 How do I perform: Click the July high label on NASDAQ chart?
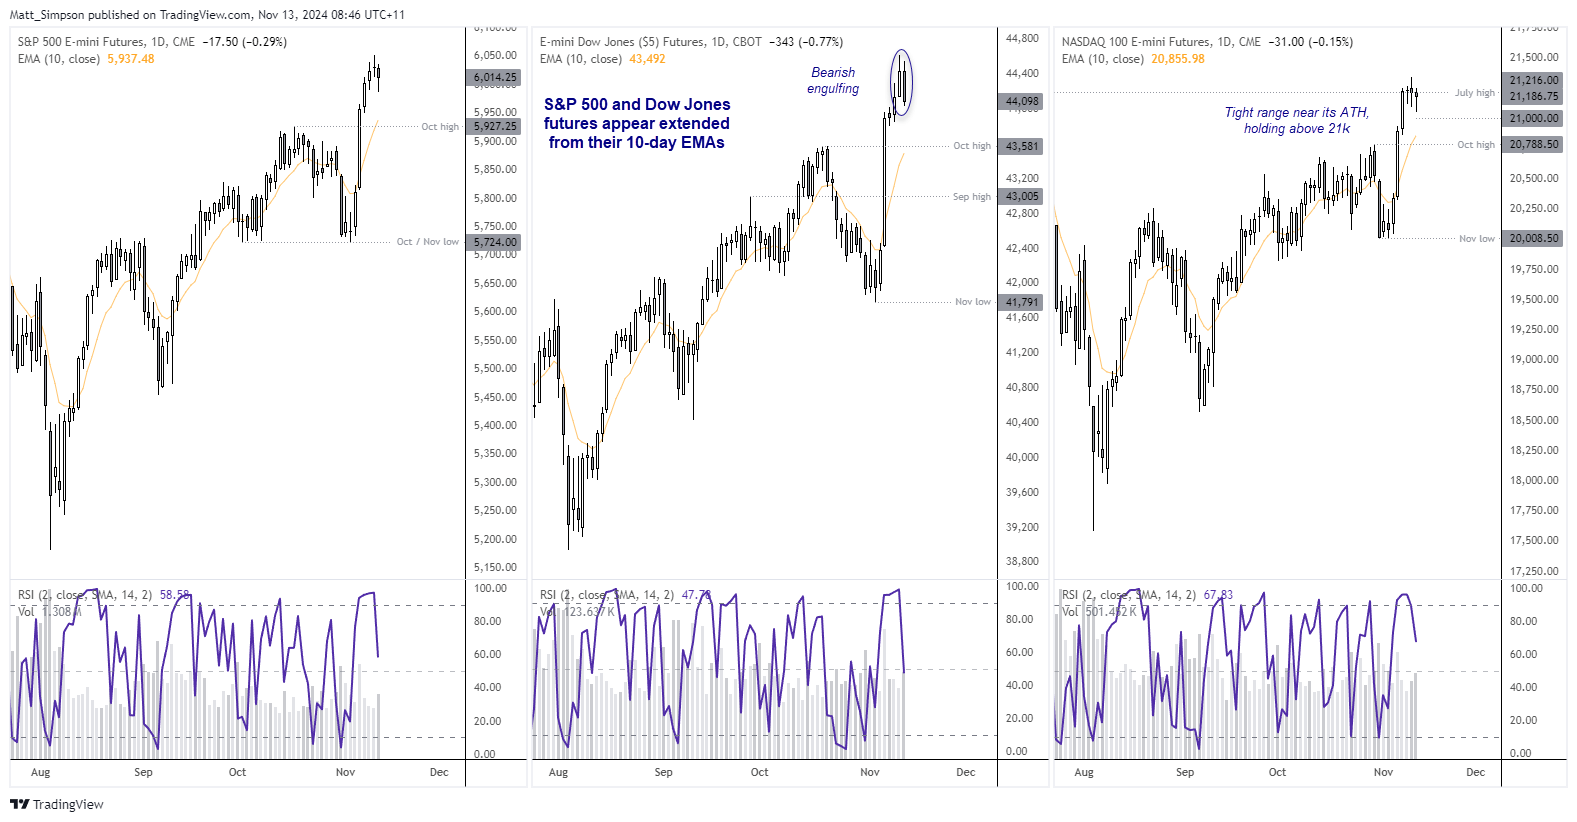click(x=1475, y=93)
